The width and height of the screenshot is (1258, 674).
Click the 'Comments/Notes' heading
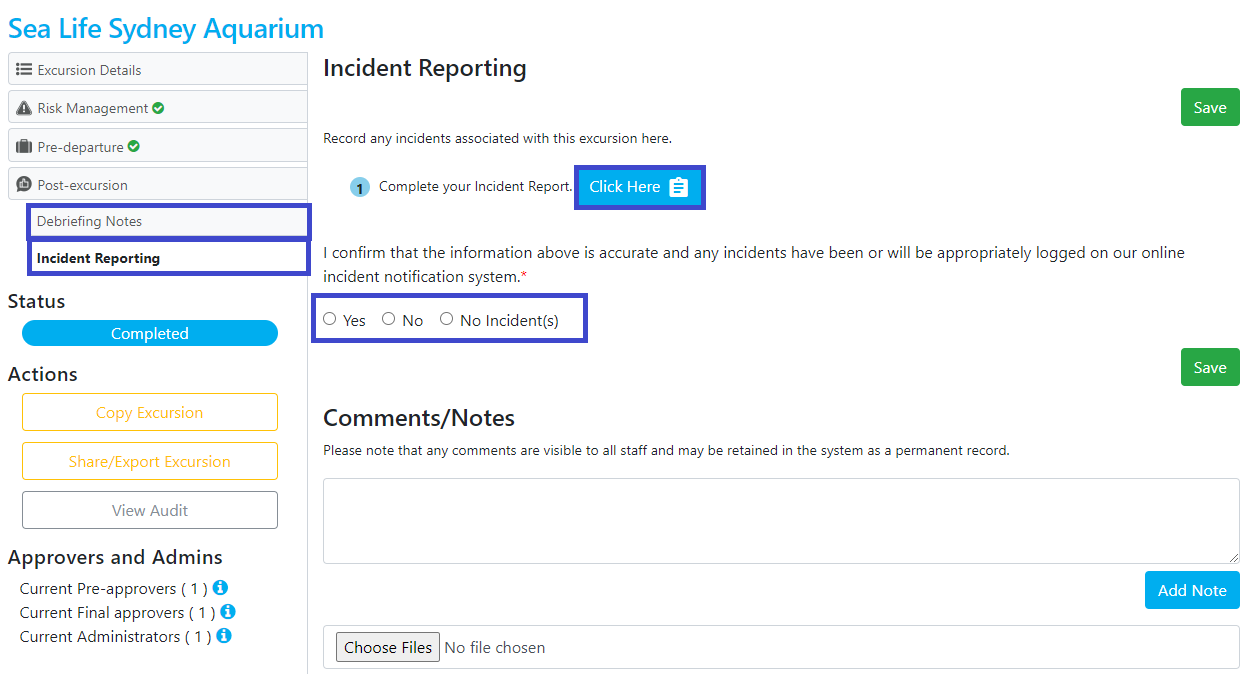point(419,418)
